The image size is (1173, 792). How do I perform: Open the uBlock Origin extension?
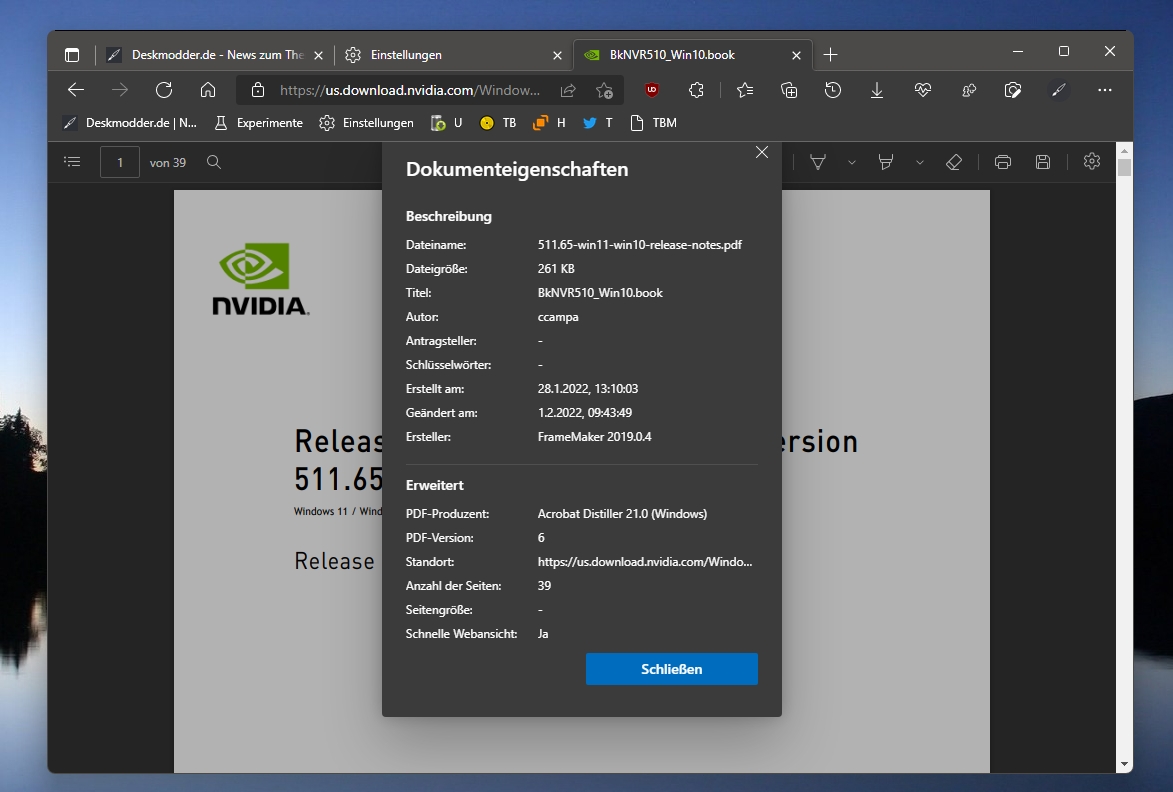(652, 90)
